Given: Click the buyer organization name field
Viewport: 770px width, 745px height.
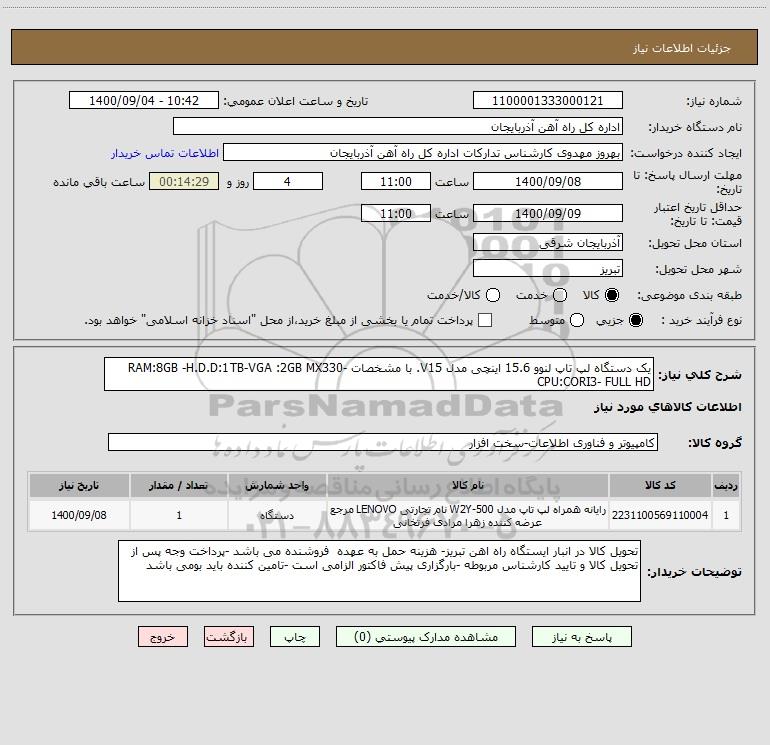Looking at the screenshot, I should 398,126.
